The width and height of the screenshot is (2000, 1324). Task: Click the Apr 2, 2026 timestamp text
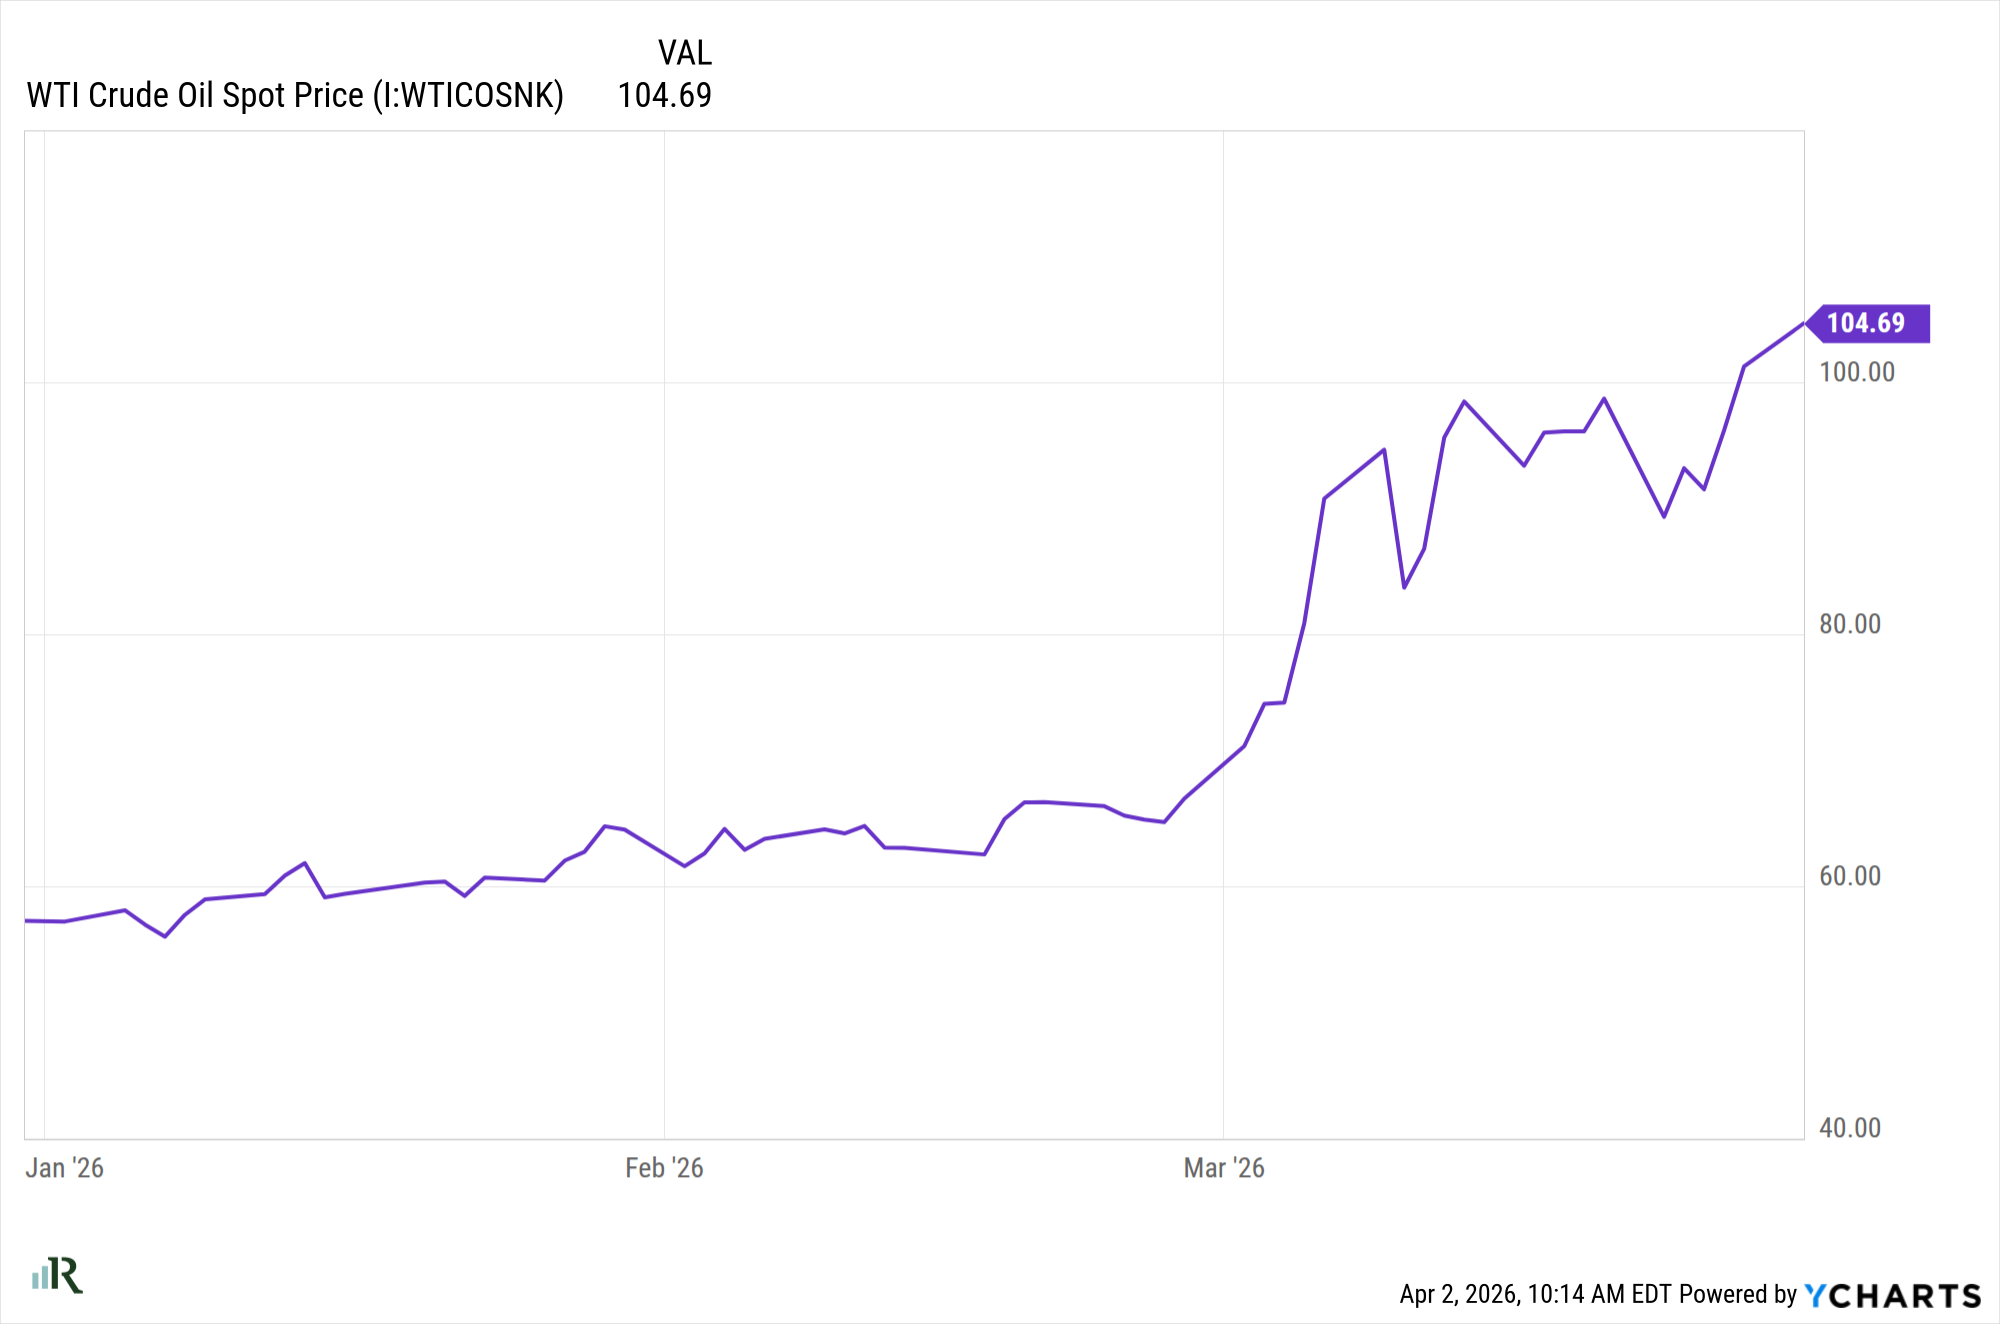(x=1535, y=1295)
